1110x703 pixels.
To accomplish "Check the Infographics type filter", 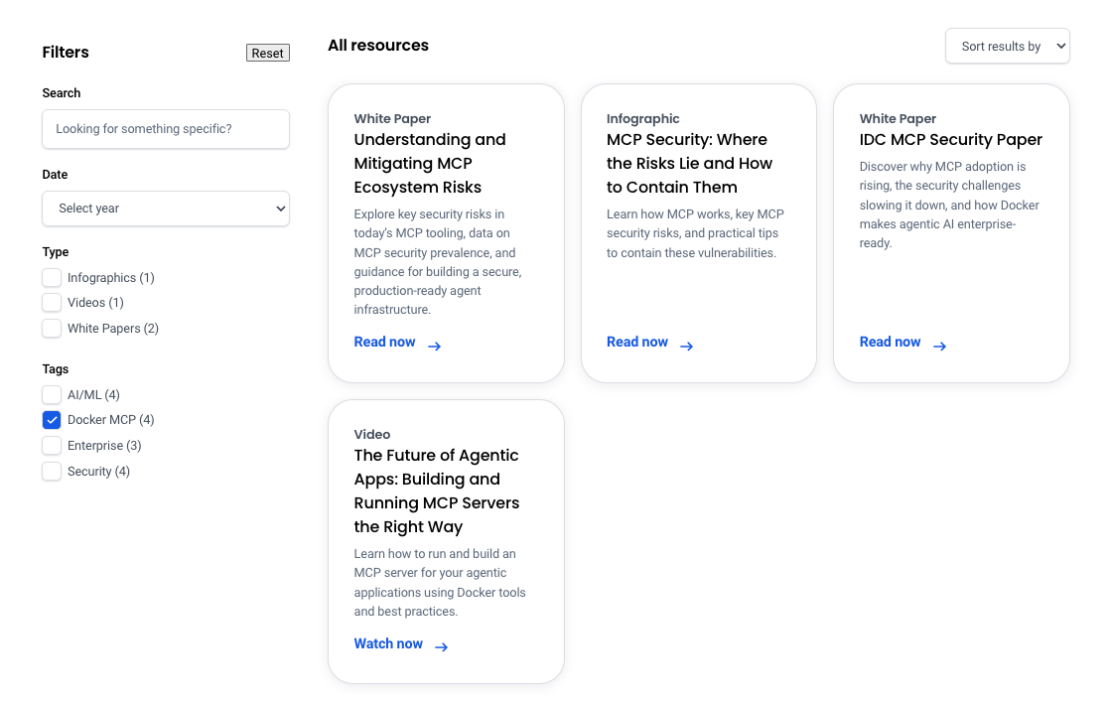I will pyautogui.click(x=52, y=277).
